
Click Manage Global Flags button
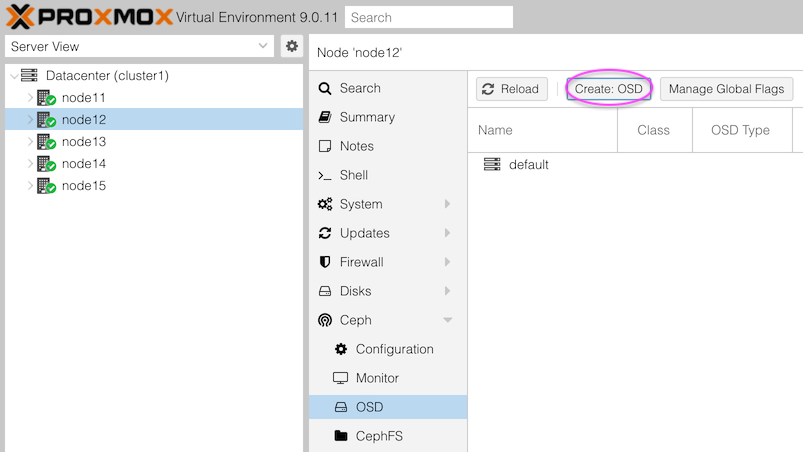(726, 89)
